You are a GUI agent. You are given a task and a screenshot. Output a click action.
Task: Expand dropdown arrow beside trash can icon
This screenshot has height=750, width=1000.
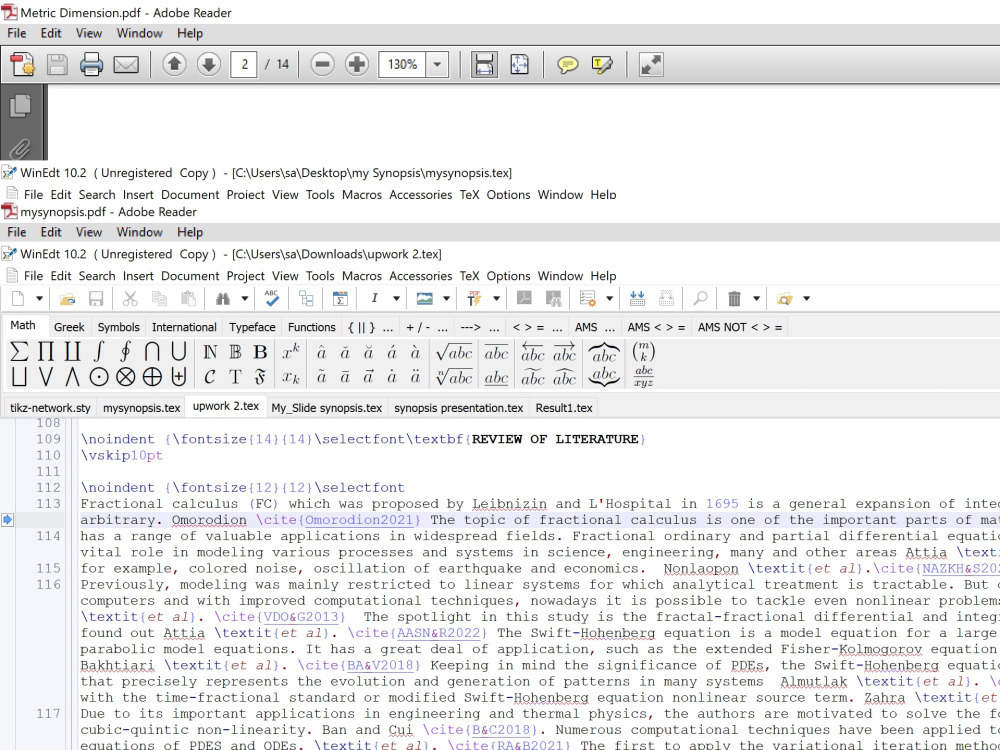click(x=756, y=298)
